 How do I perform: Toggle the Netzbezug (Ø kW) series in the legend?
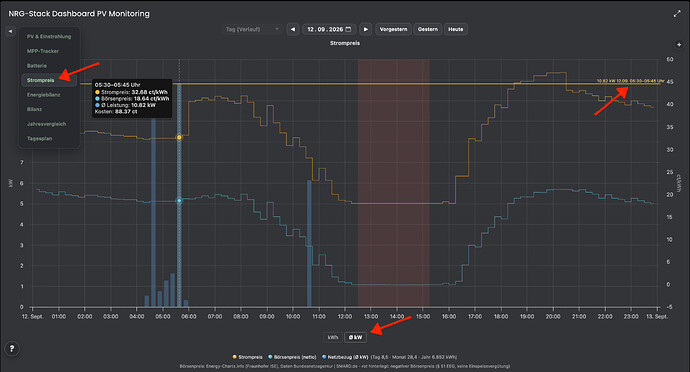[345, 357]
